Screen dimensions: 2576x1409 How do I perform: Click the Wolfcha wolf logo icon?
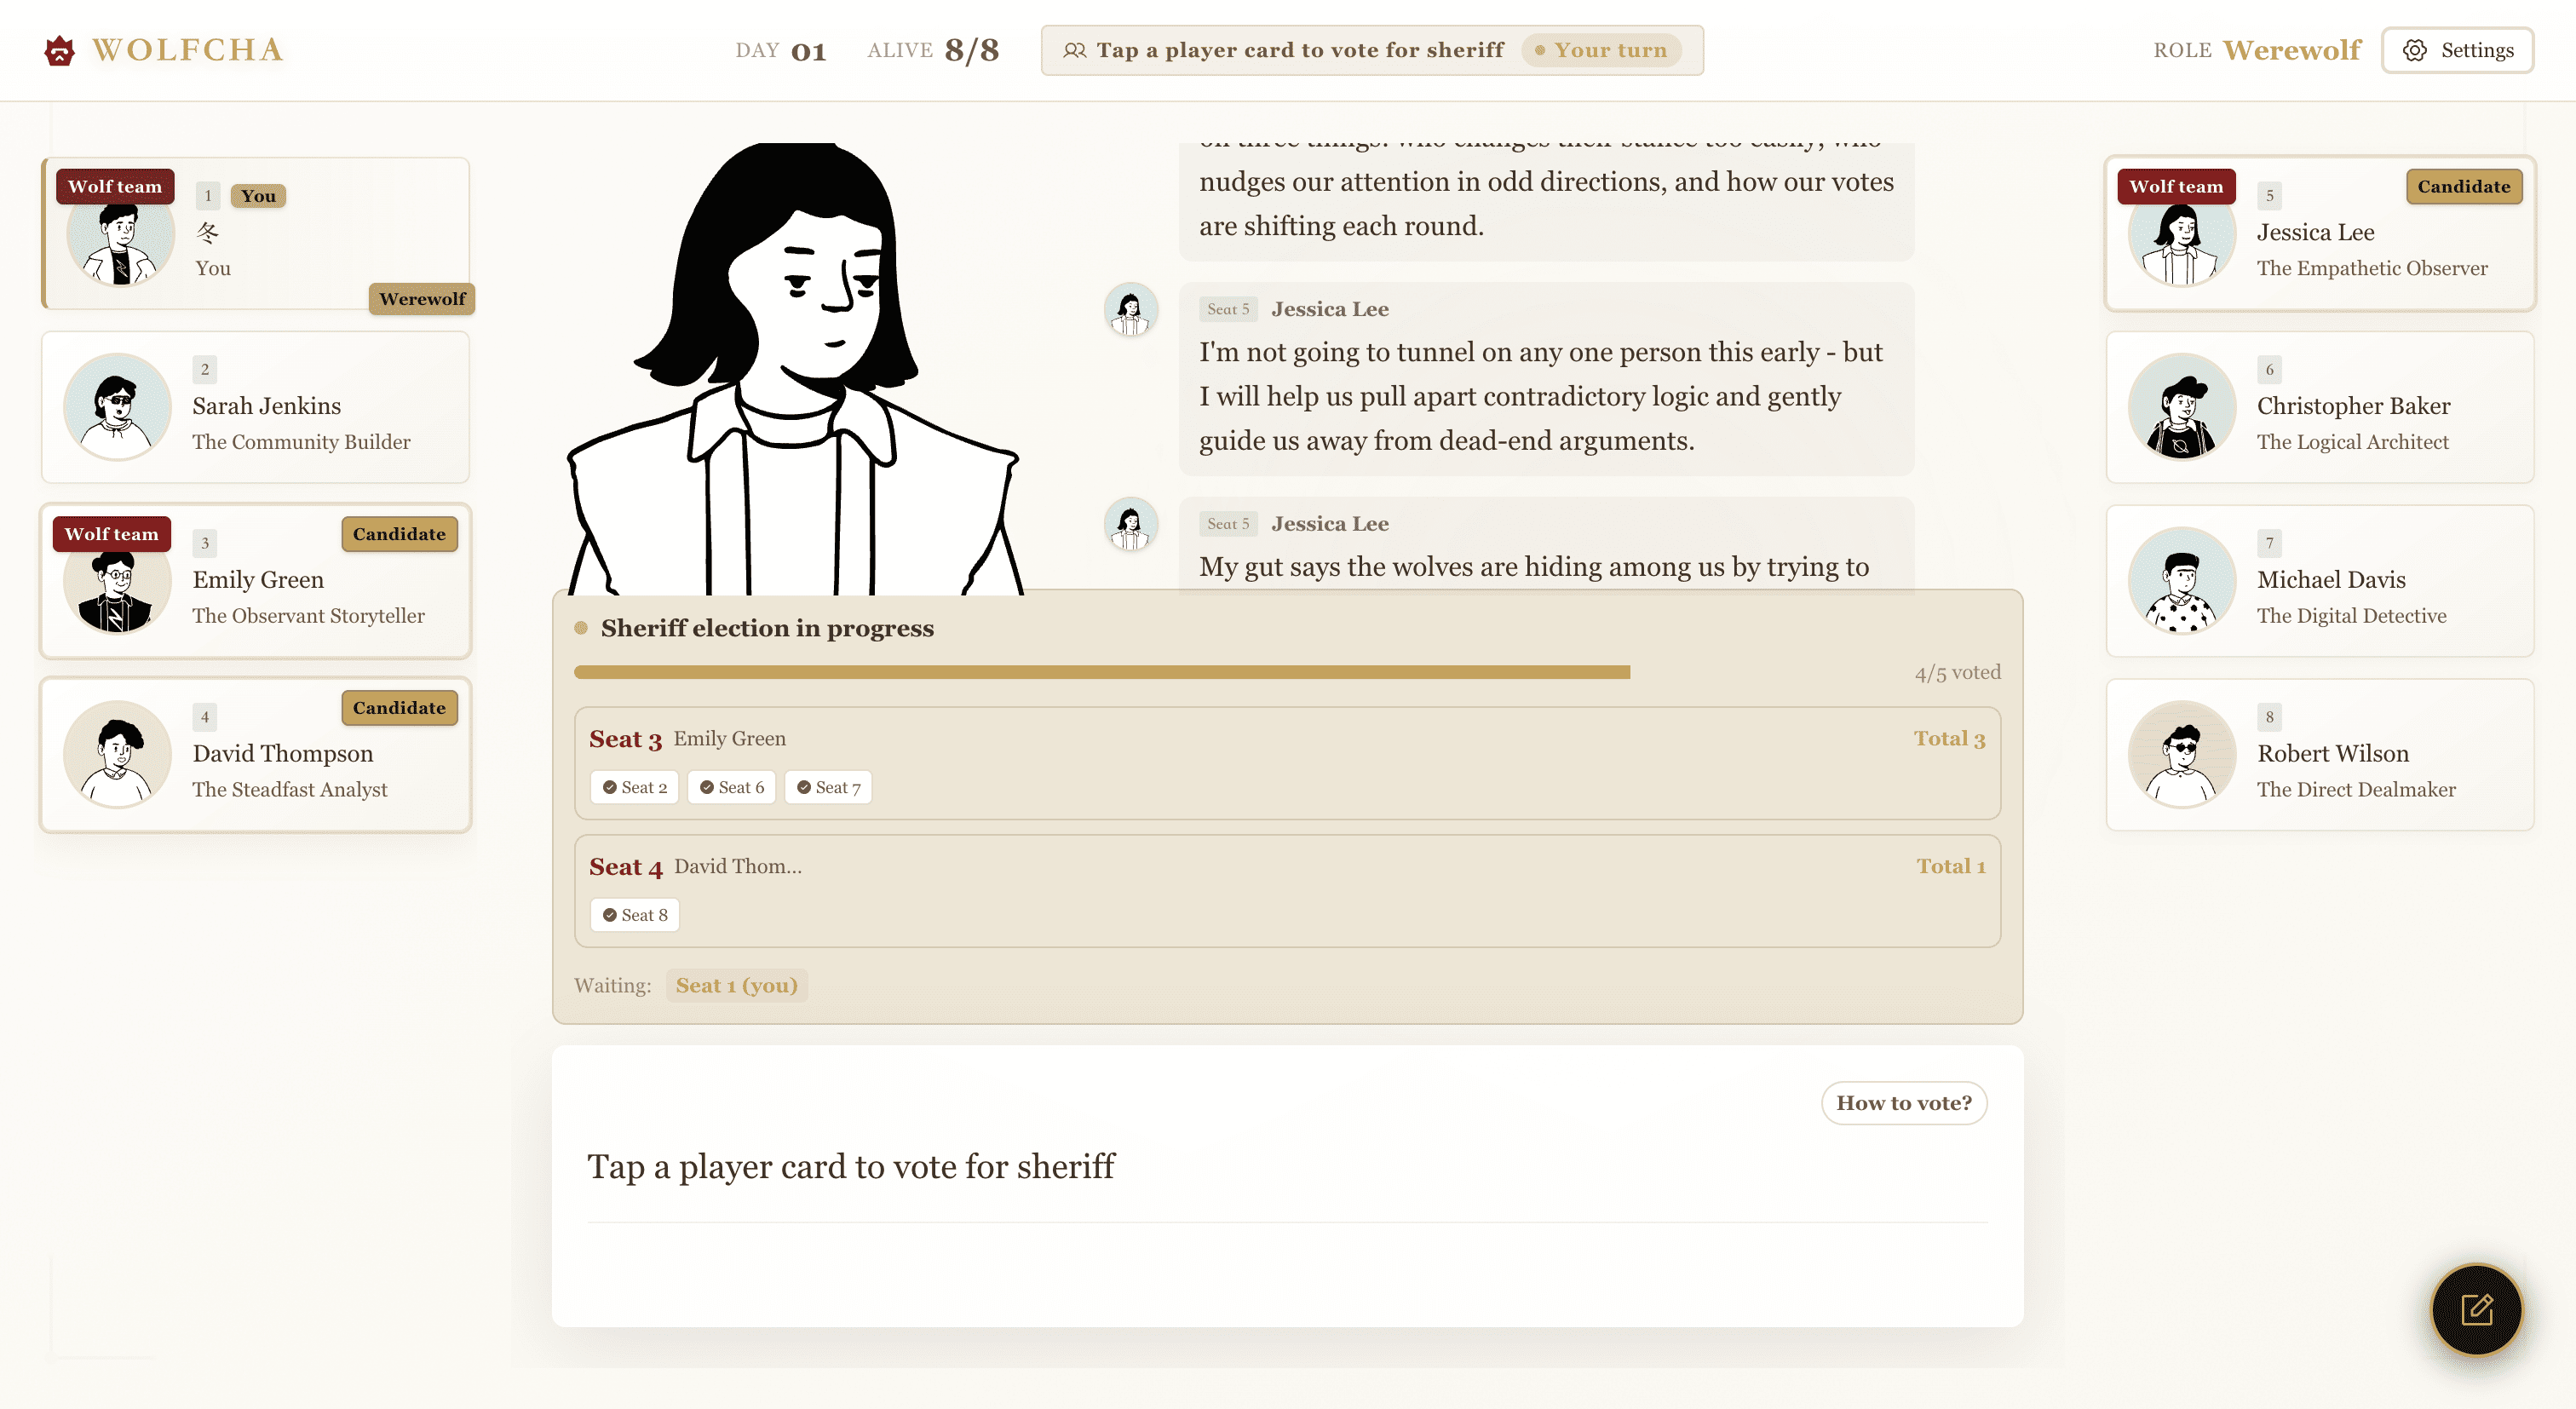point(60,50)
